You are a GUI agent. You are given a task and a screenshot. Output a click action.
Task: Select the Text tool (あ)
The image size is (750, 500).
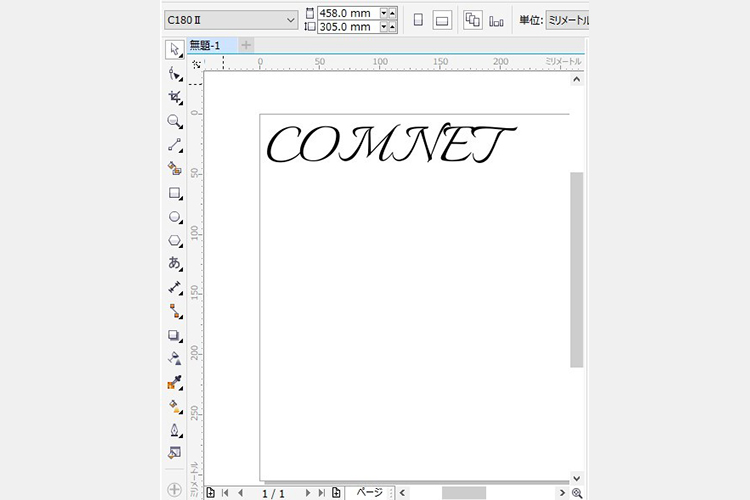point(175,264)
